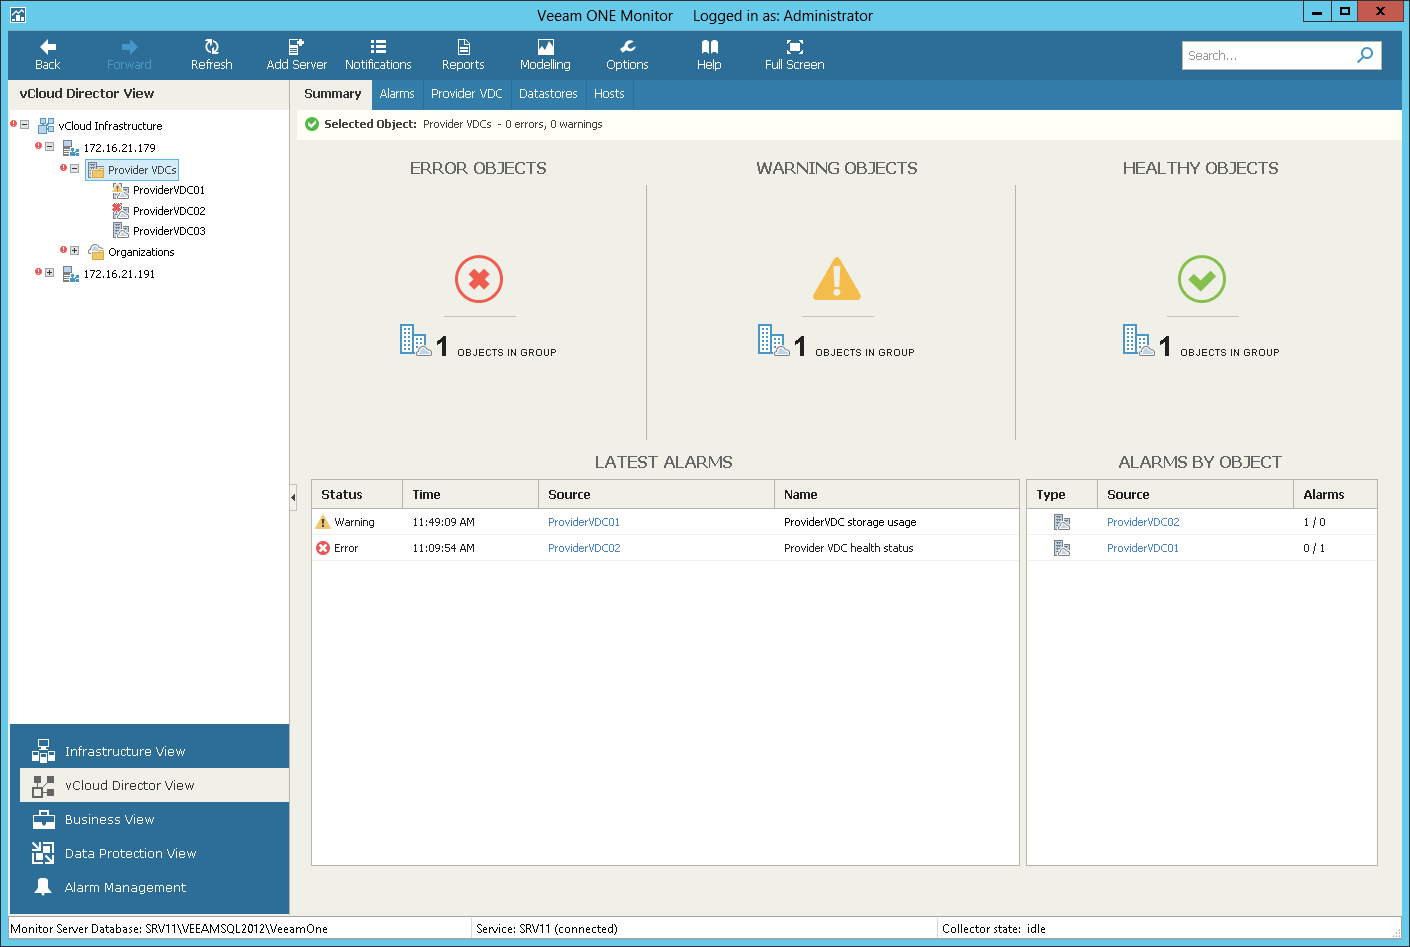Collapse the 172.16.21.179 server node
The height and width of the screenshot is (947, 1410).
point(50,147)
